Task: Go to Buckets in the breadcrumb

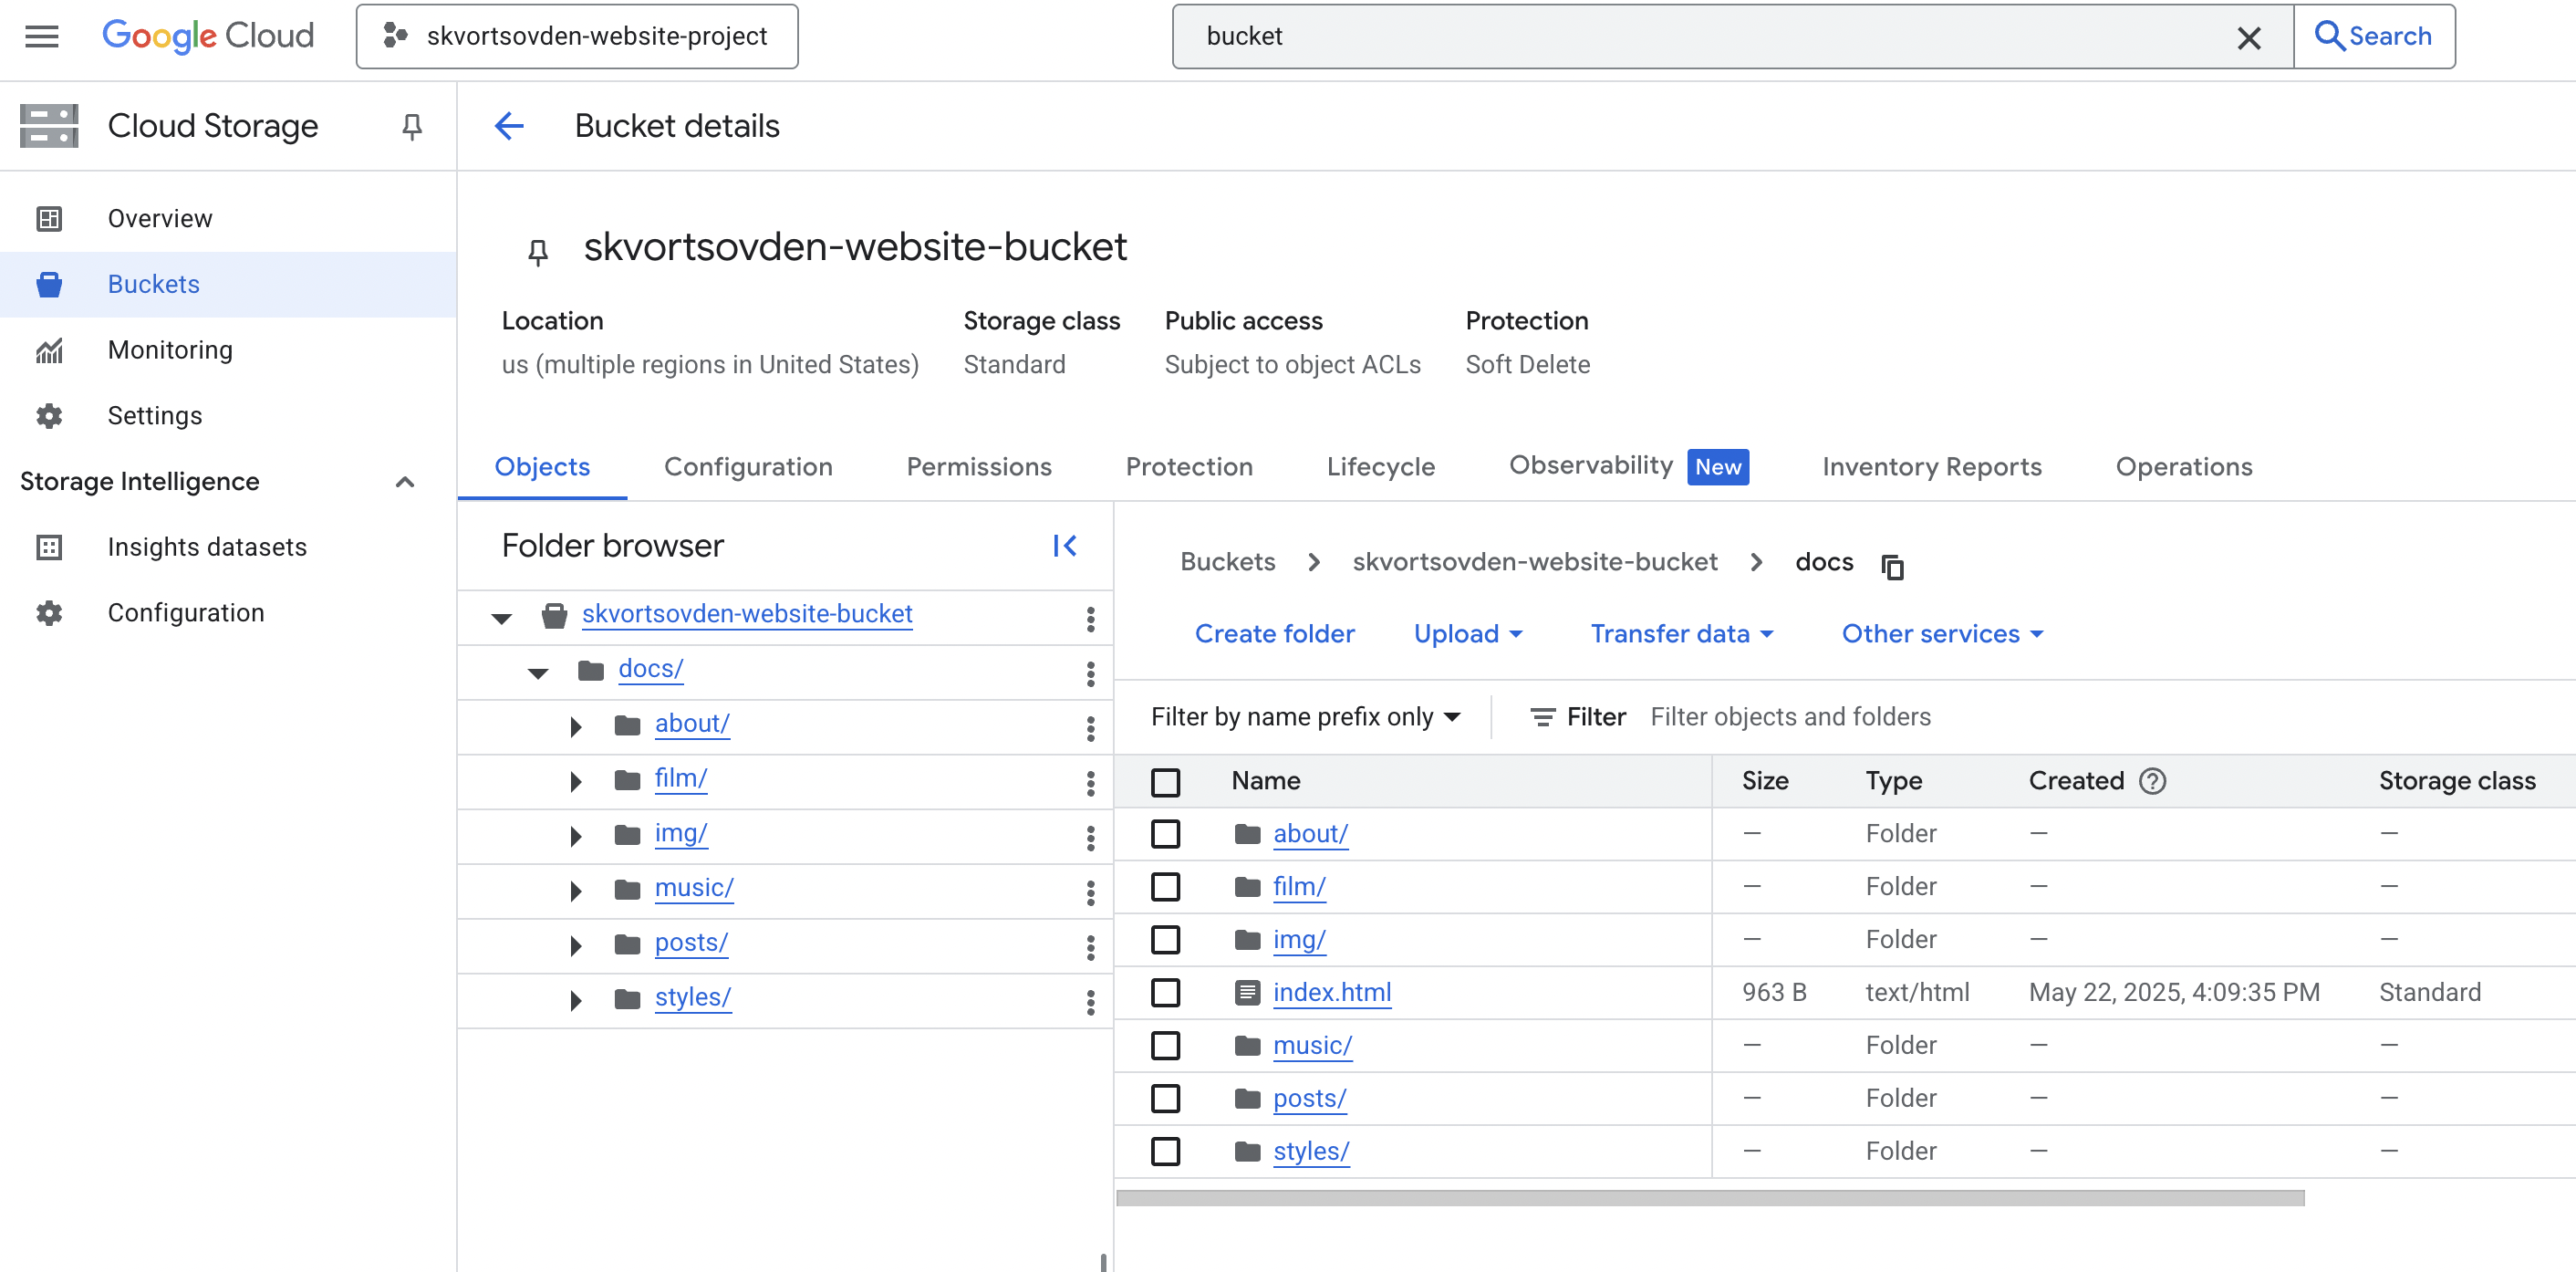Action: click(1228, 562)
